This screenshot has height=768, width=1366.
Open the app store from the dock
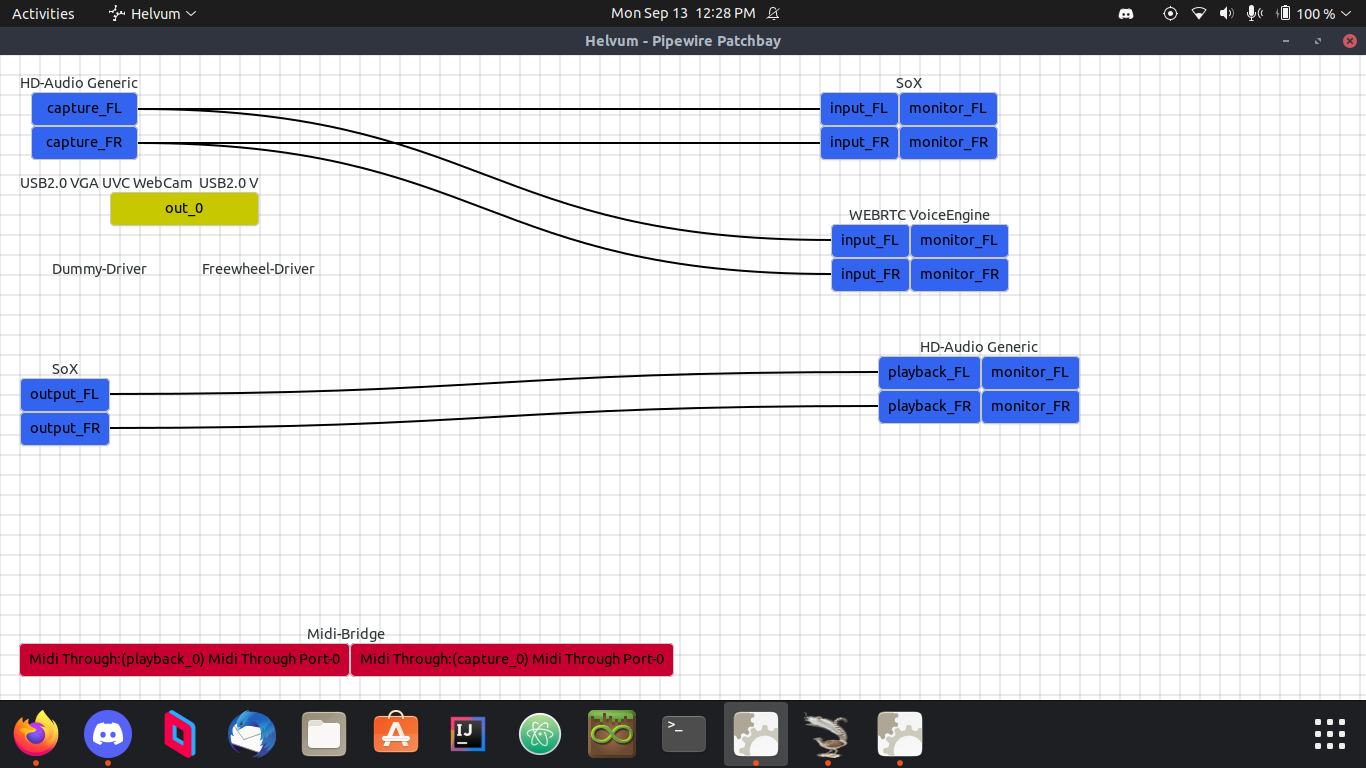(x=395, y=733)
